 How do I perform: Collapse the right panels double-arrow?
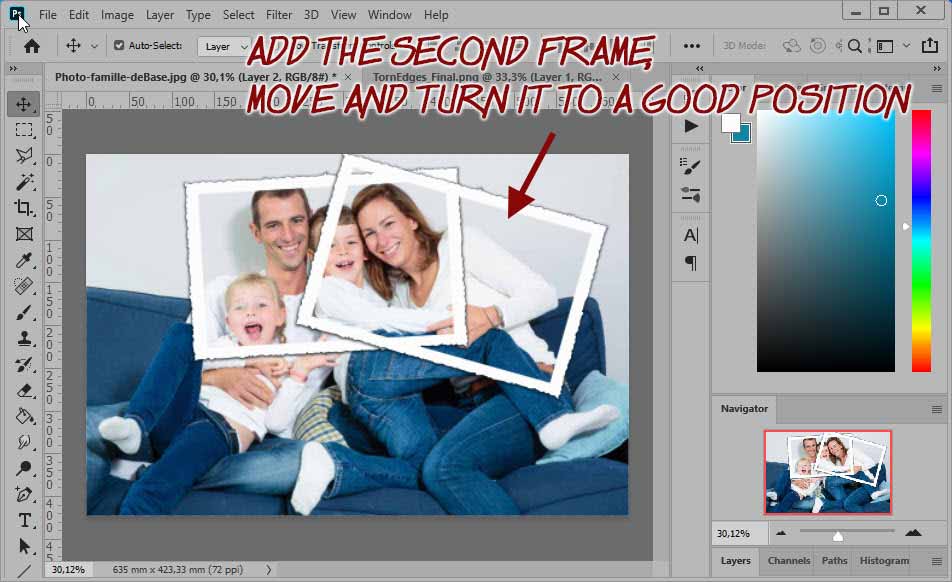pos(937,69)
